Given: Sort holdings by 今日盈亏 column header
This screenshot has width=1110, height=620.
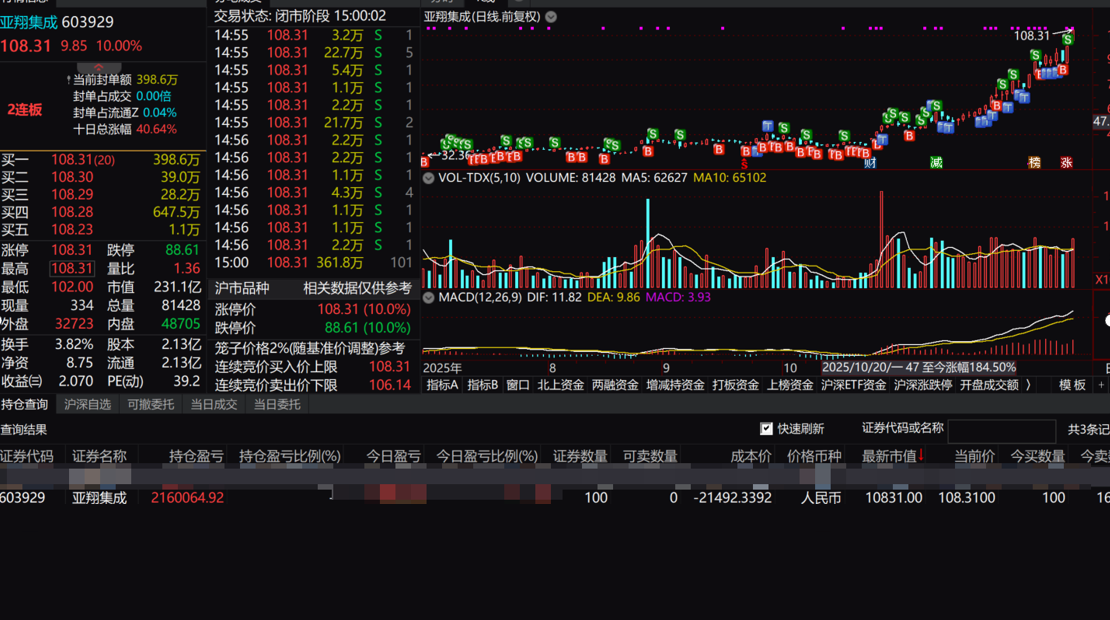Looking at the screenshot, I should point(393,457).
